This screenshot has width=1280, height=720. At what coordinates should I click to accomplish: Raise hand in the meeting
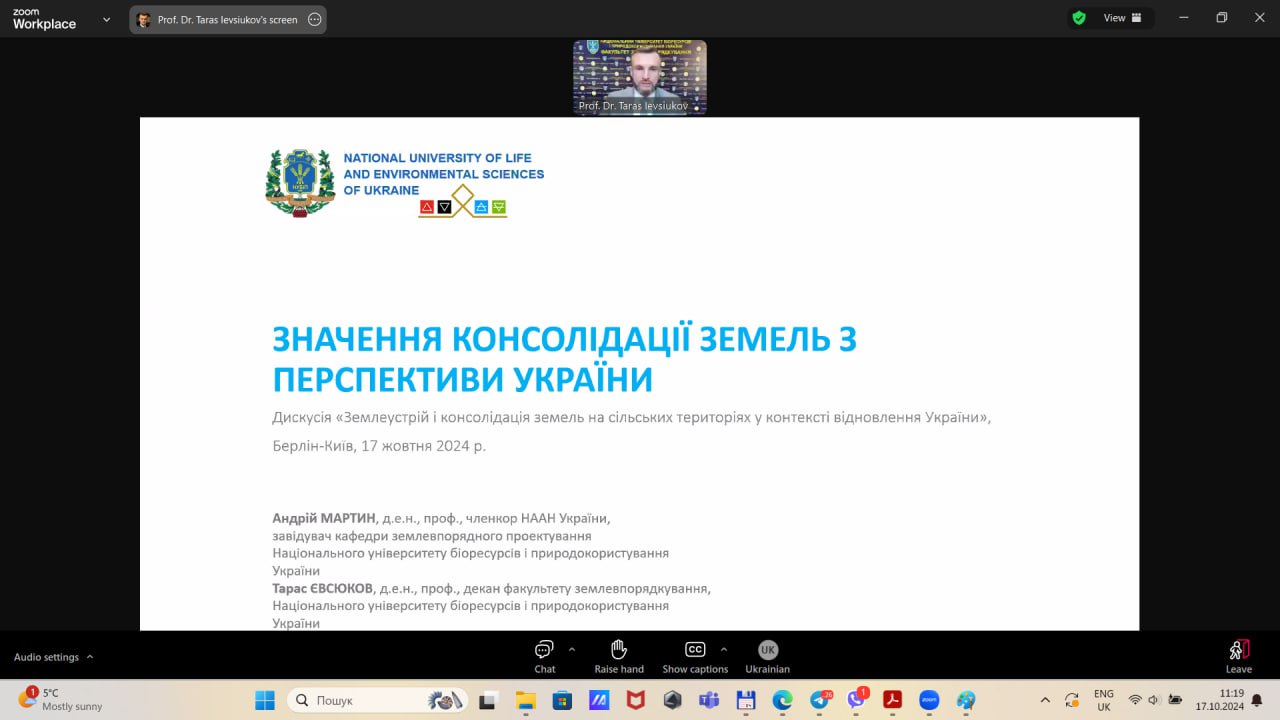[x=619, y=657]
